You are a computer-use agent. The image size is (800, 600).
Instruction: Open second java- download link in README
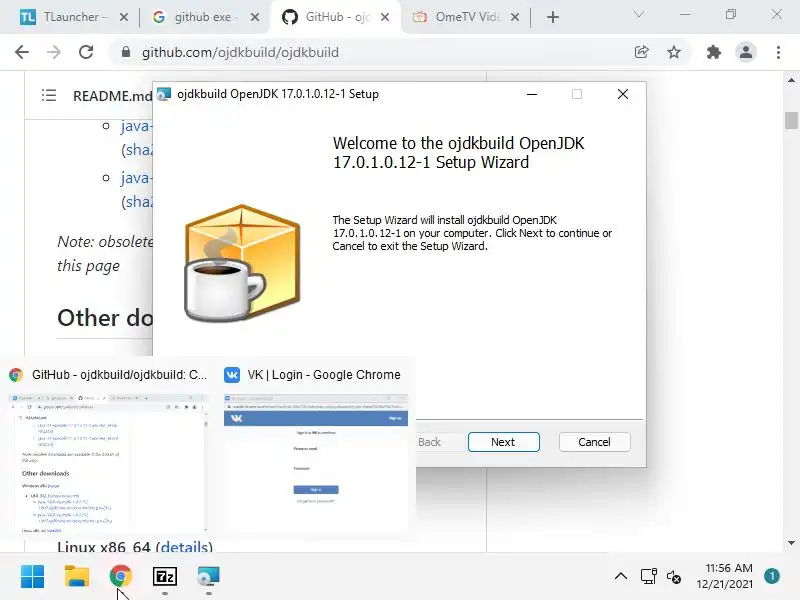click(136, 178)
